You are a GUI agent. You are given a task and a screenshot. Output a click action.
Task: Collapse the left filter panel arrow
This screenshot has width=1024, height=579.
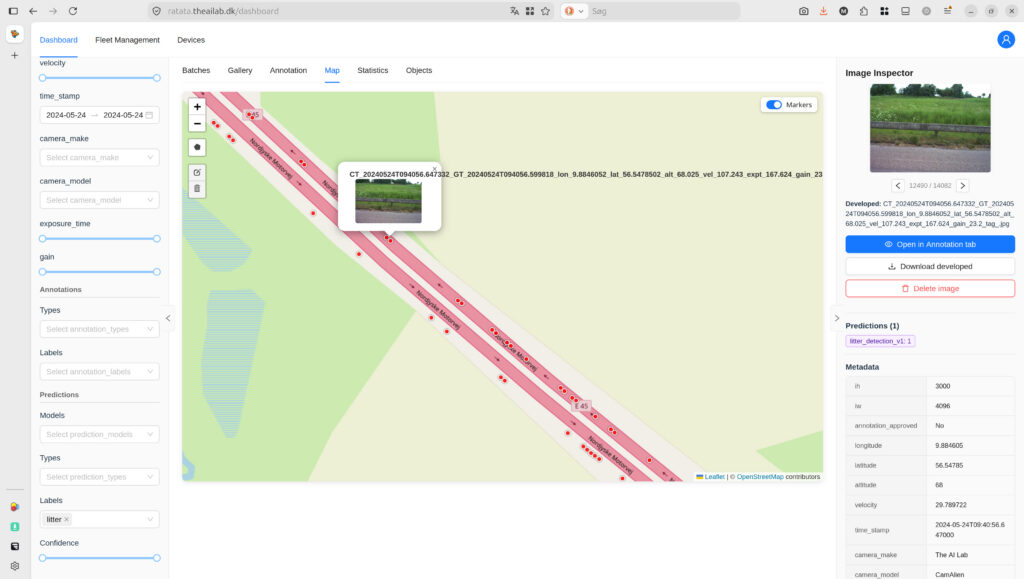[168, 318]
